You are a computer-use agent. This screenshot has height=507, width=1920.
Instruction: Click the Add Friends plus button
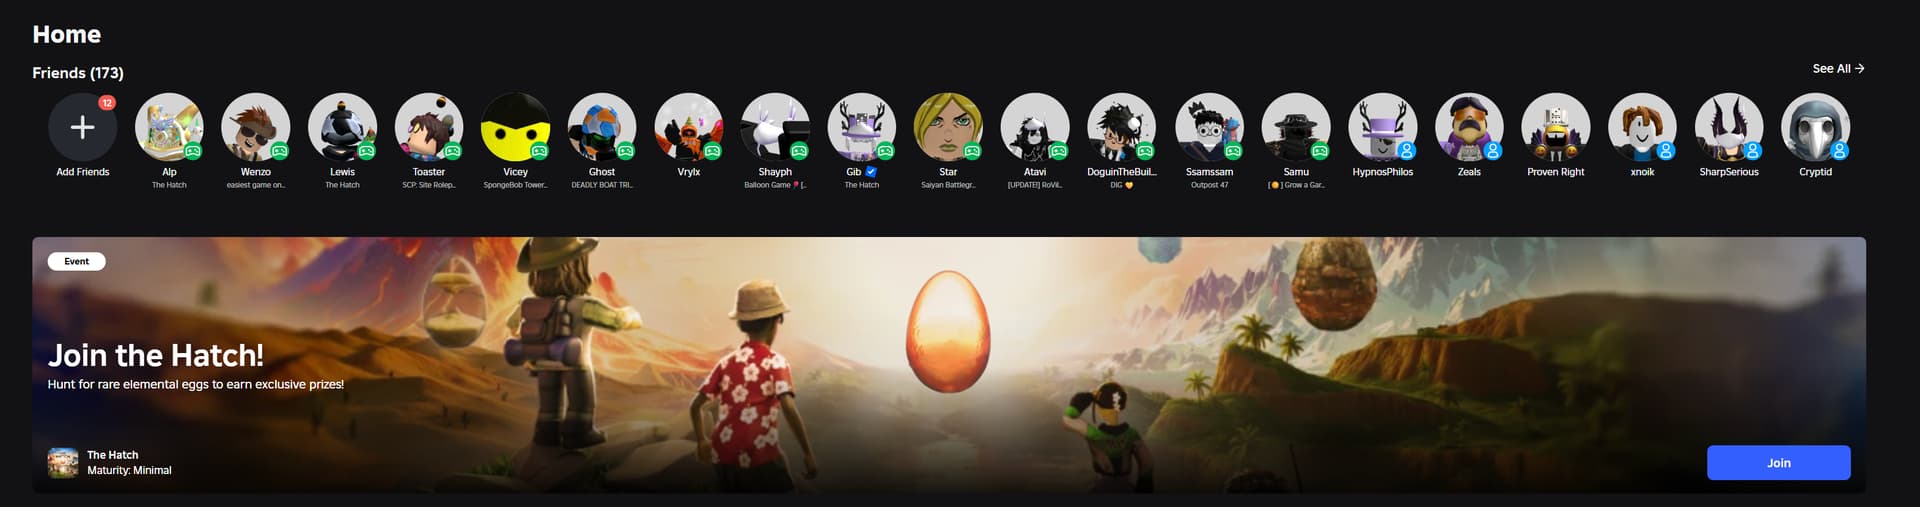coord(83,127)
